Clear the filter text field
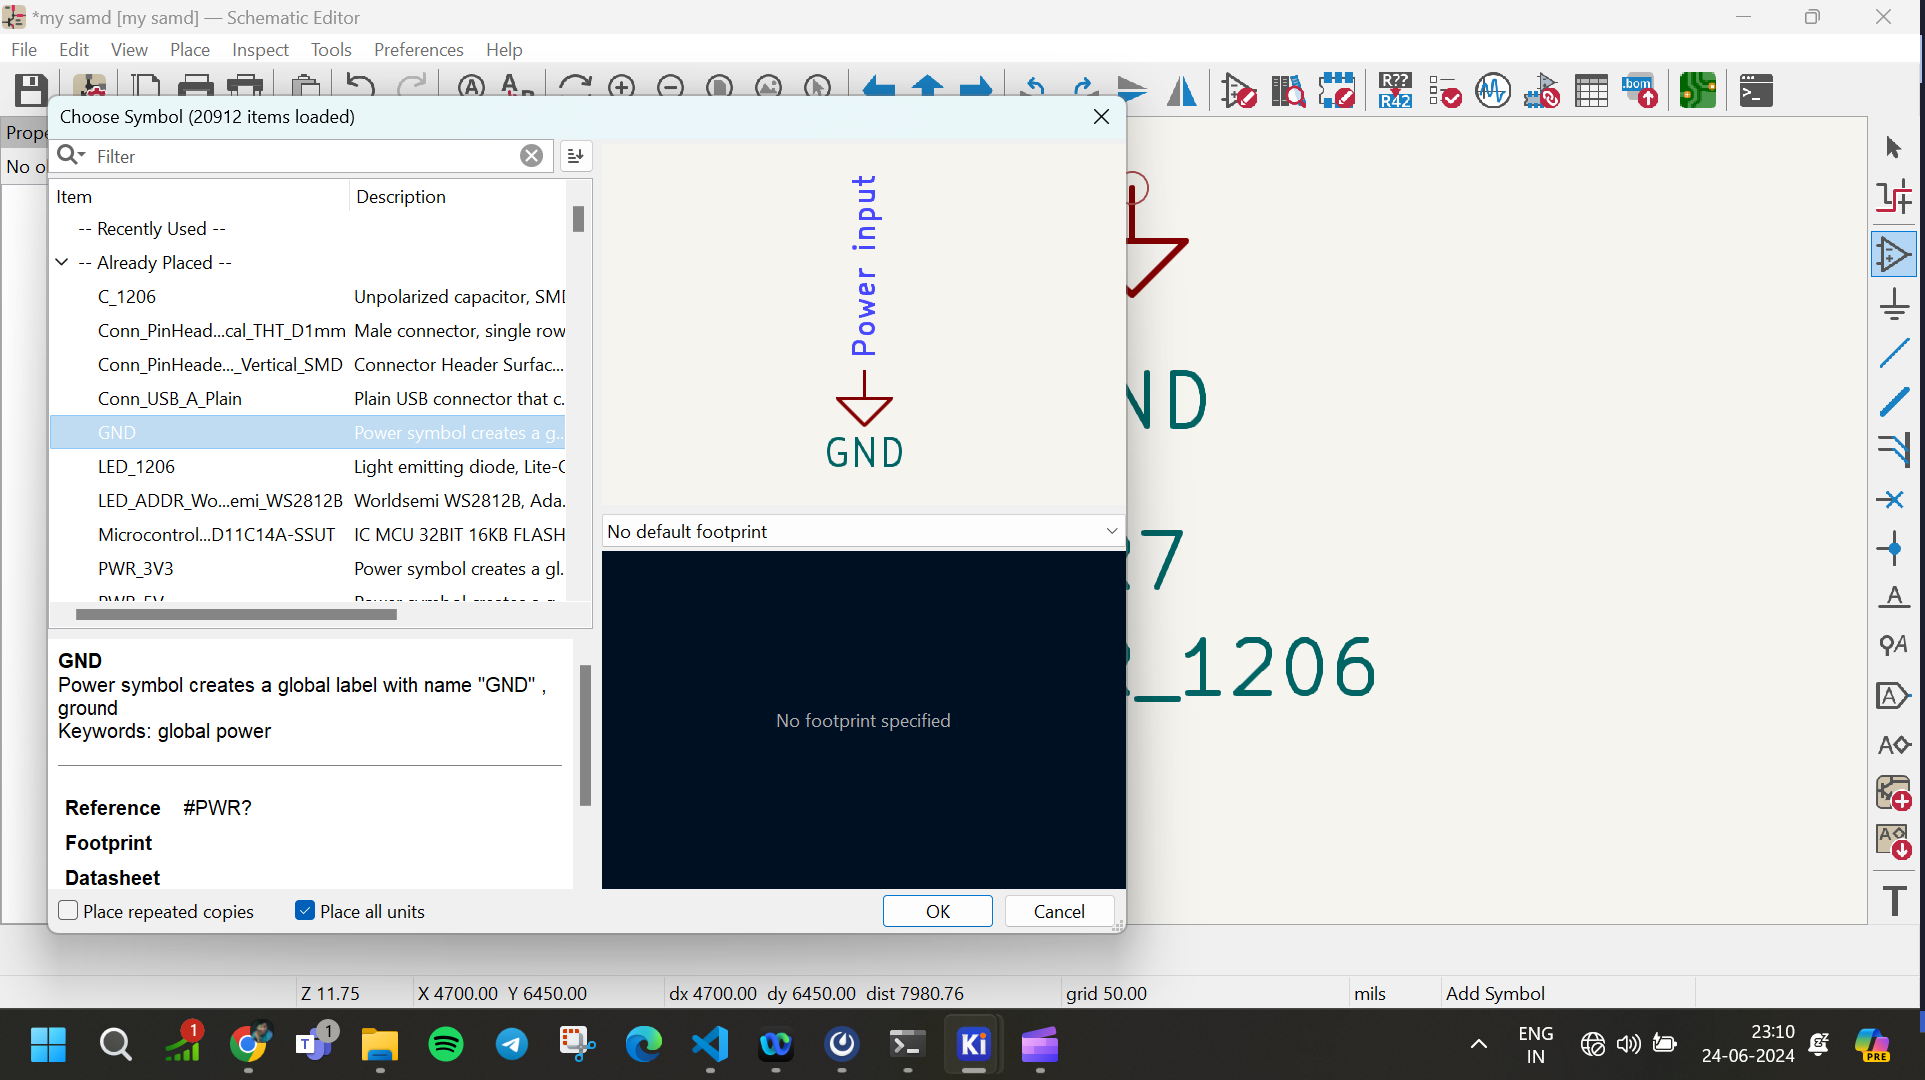 pos(531,155)
